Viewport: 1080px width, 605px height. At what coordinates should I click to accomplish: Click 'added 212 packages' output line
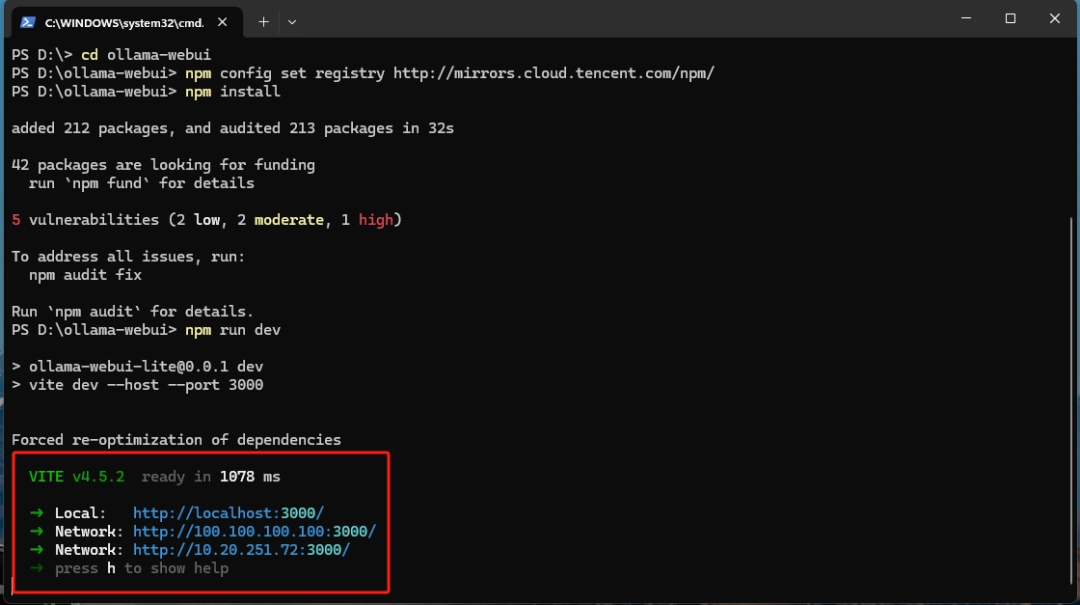point(233,128)
